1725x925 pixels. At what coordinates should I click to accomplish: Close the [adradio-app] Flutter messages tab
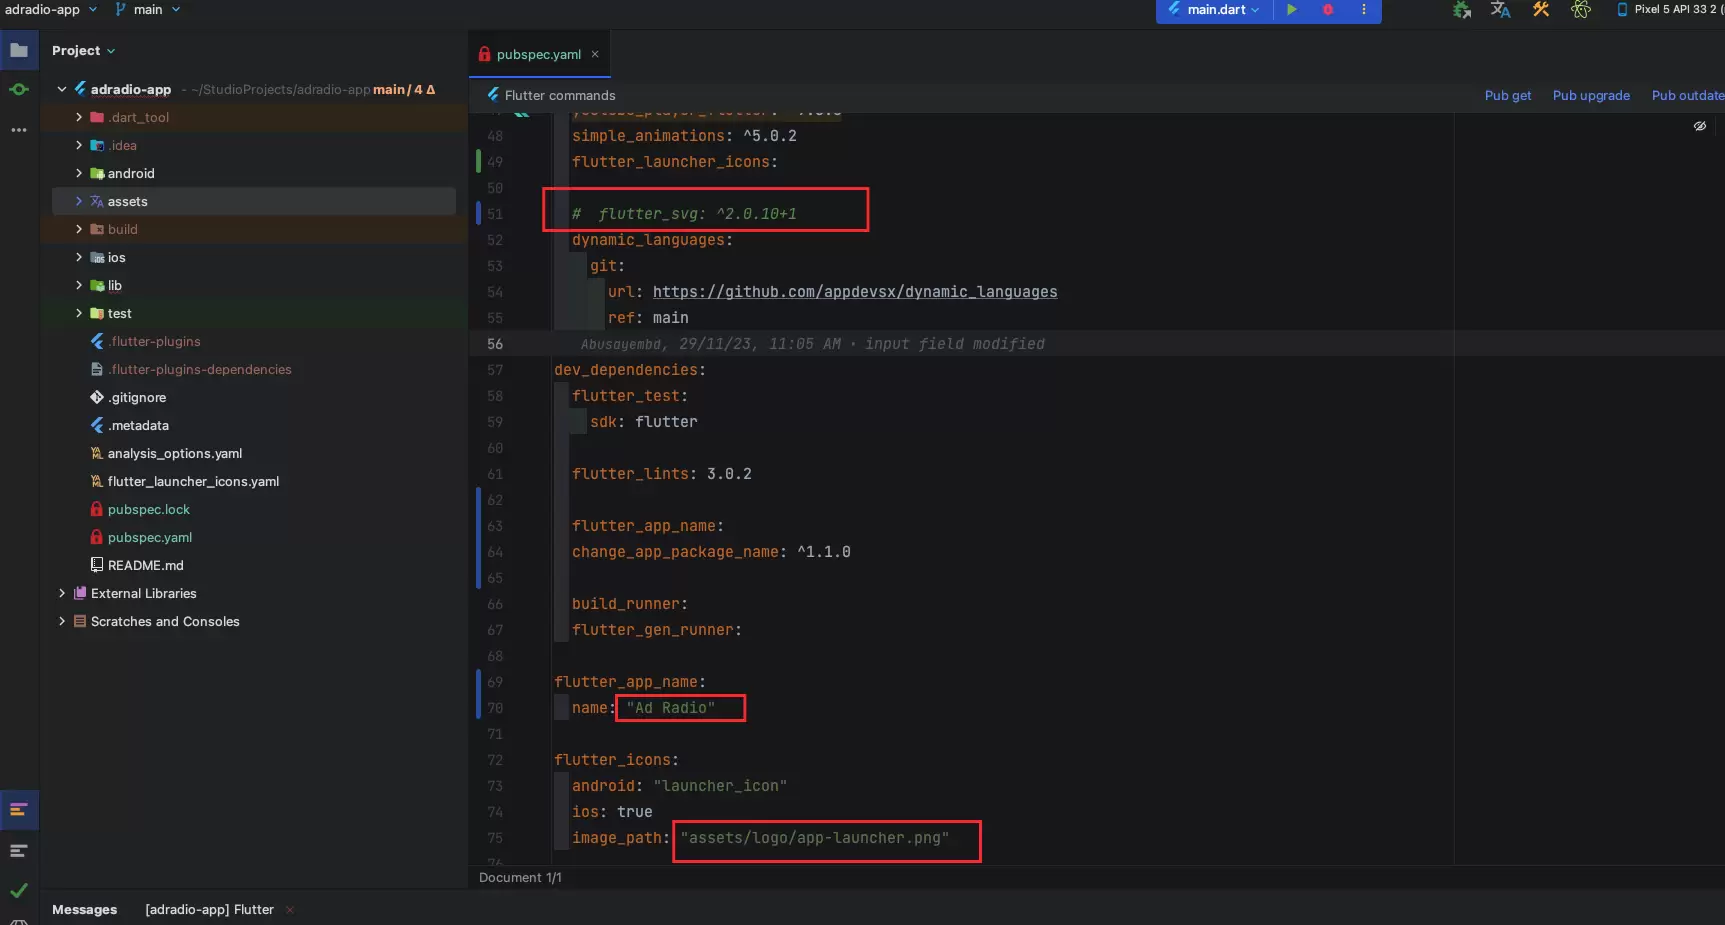click(290, 910)
